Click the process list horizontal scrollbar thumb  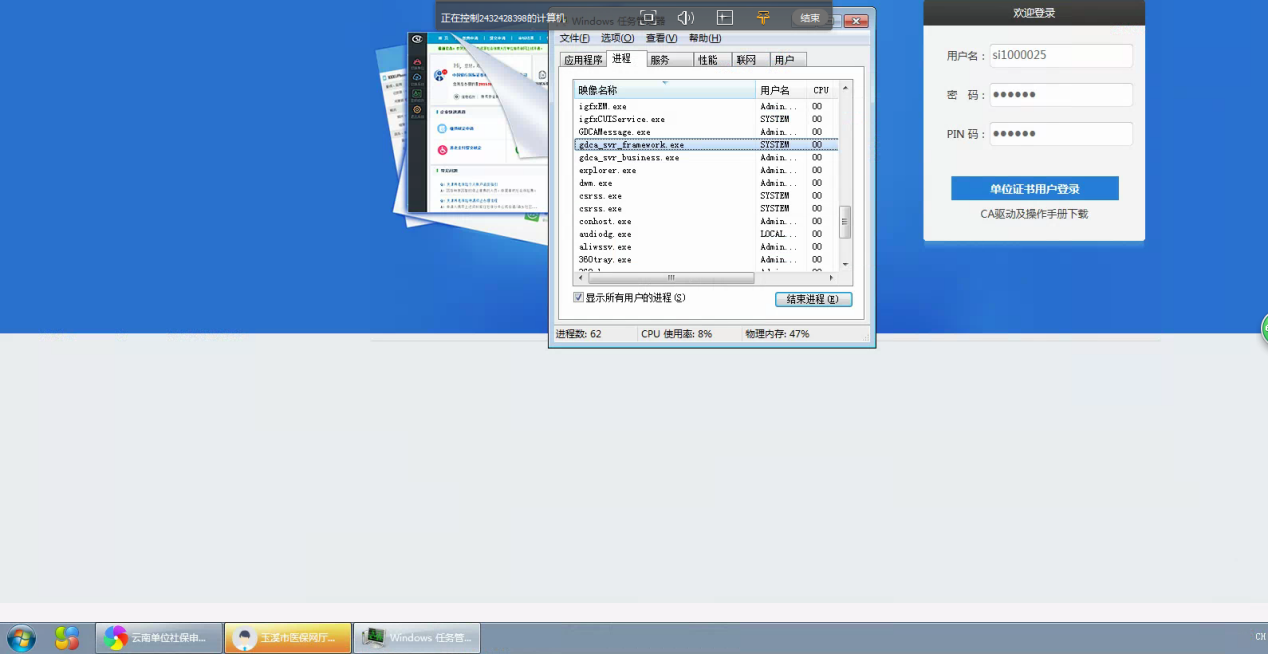click(x=671, y=277)
